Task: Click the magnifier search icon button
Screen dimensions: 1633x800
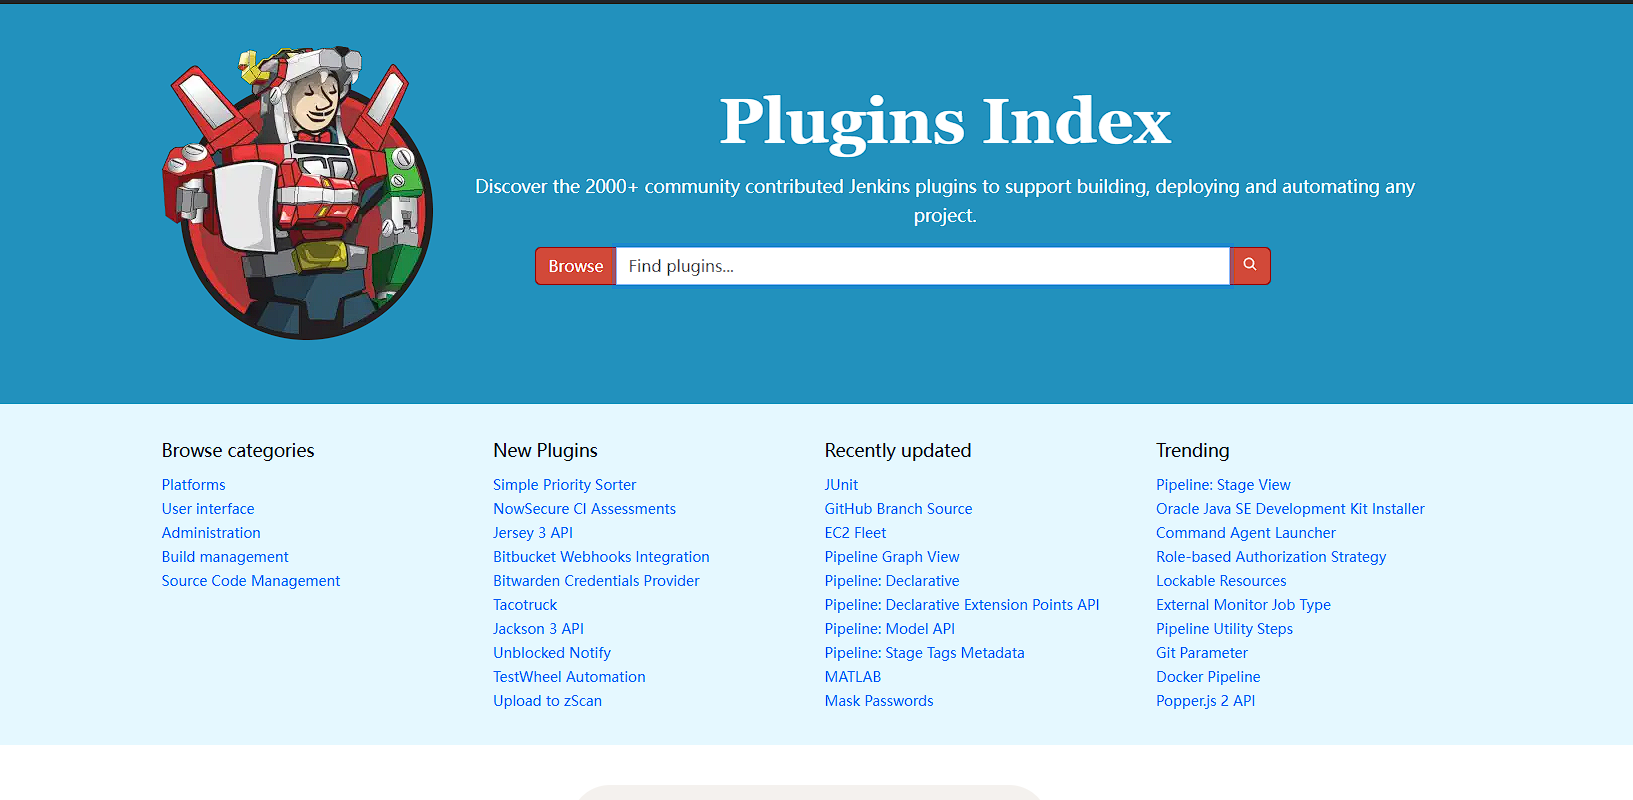Action: click(1250, 266)
